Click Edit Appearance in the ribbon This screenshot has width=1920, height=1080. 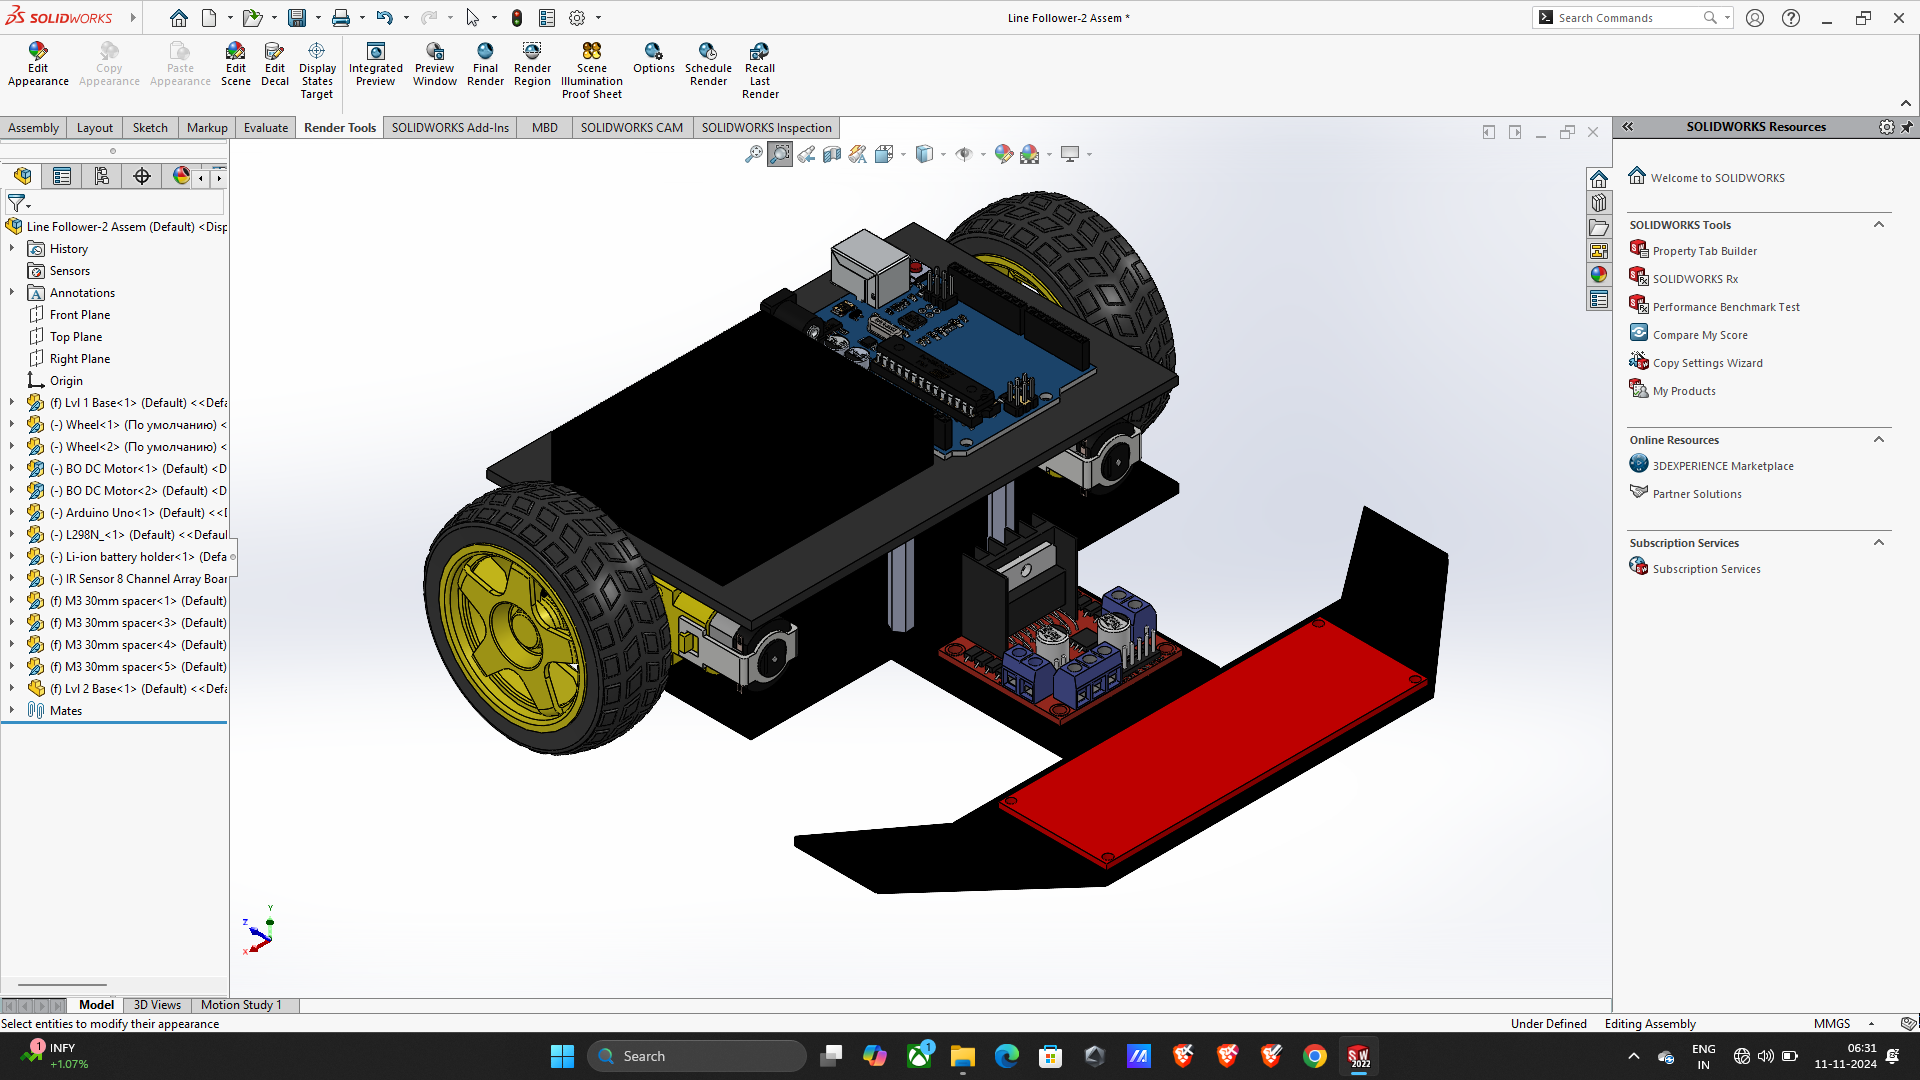(38, 64)
